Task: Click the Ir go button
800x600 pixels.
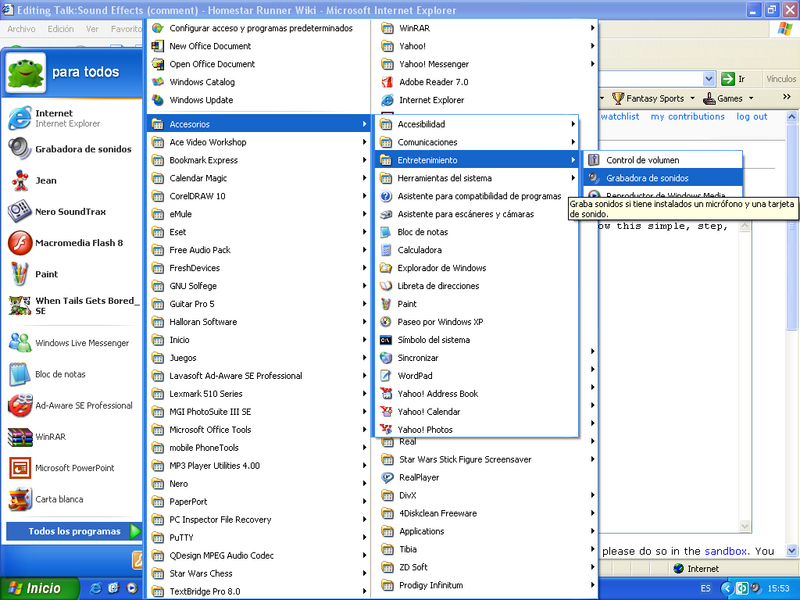Action: click(x=733, y=79)
